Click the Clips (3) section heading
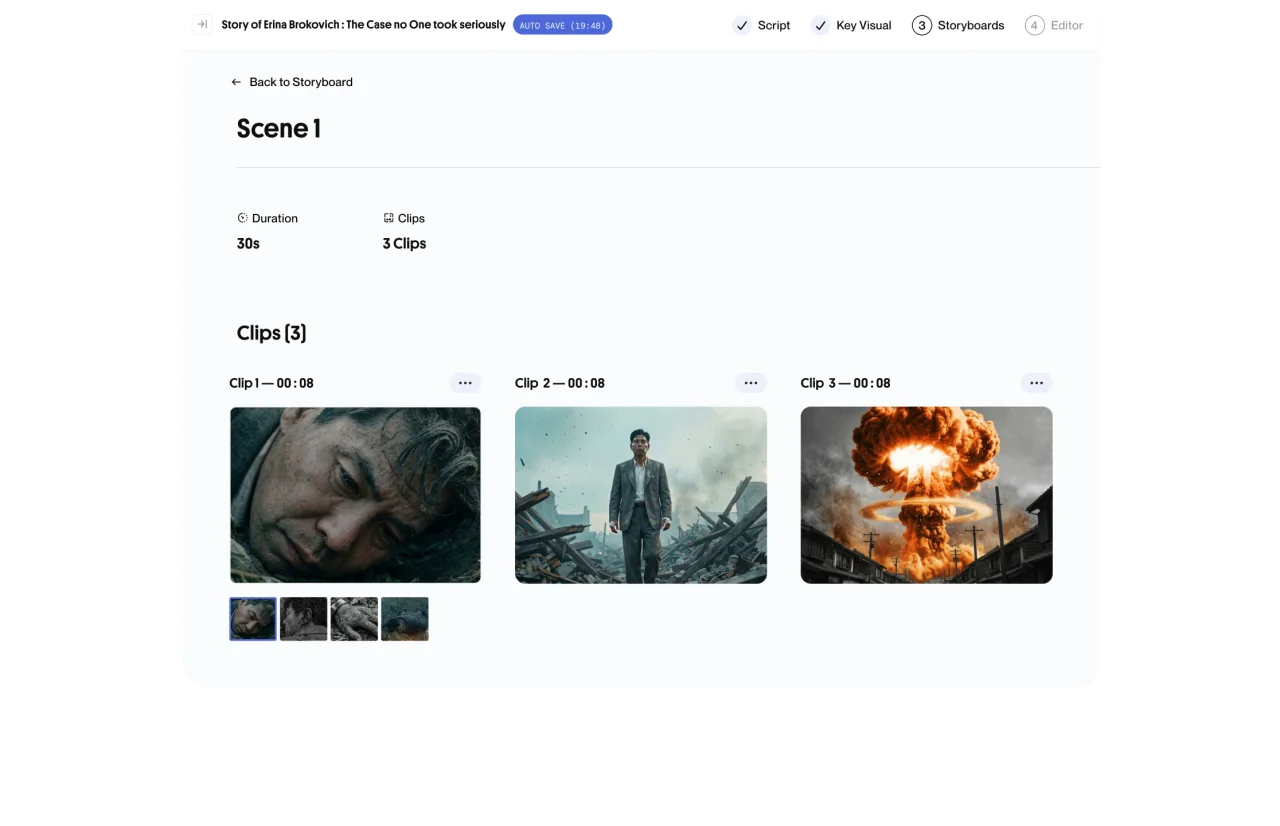Image resolution: width=1280 pixels, height=826 pixels. pyautogui.click(x=272, y=333)
